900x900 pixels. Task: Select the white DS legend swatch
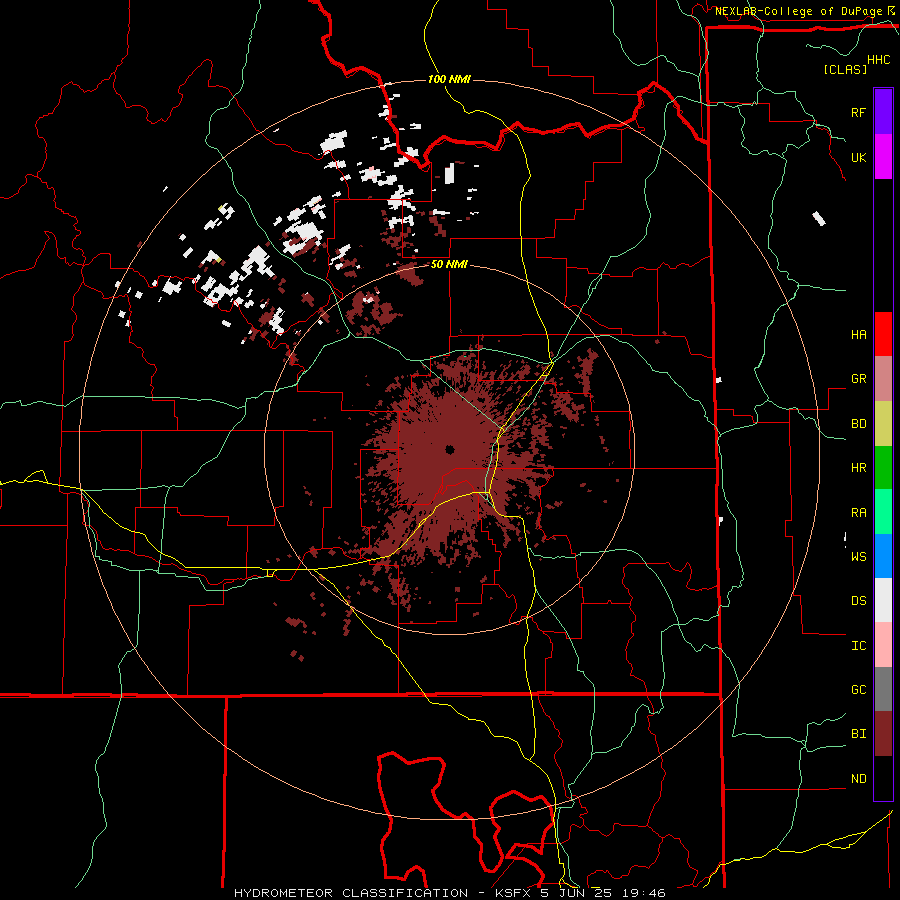click(x=883, y=600)
